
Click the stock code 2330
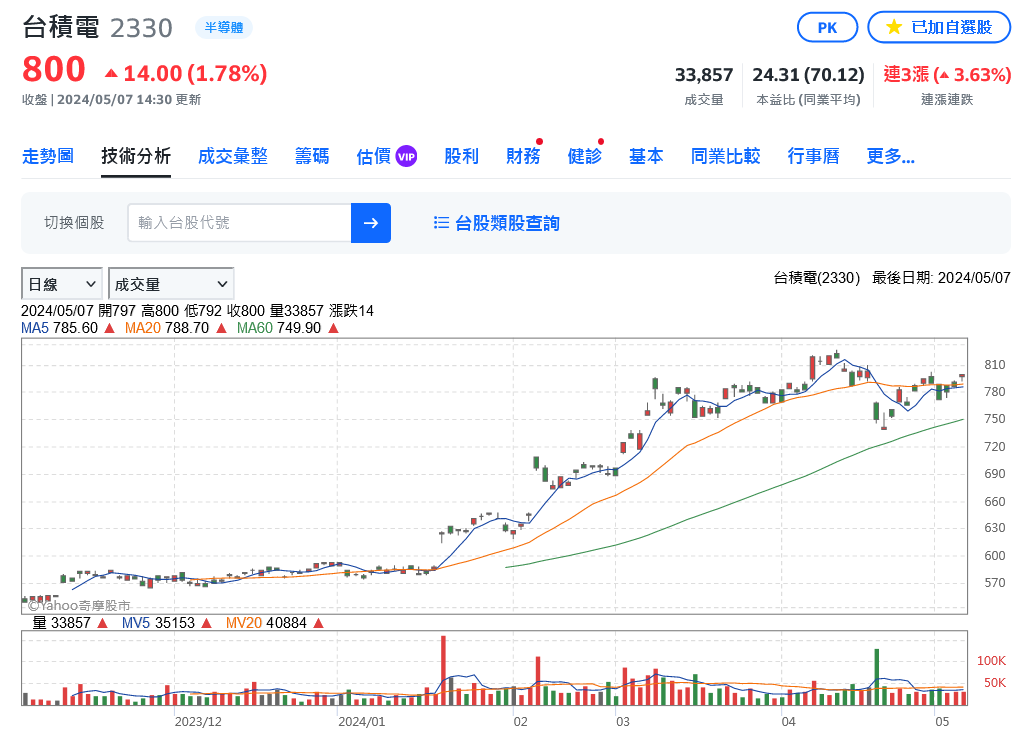[x=141, y=28]
